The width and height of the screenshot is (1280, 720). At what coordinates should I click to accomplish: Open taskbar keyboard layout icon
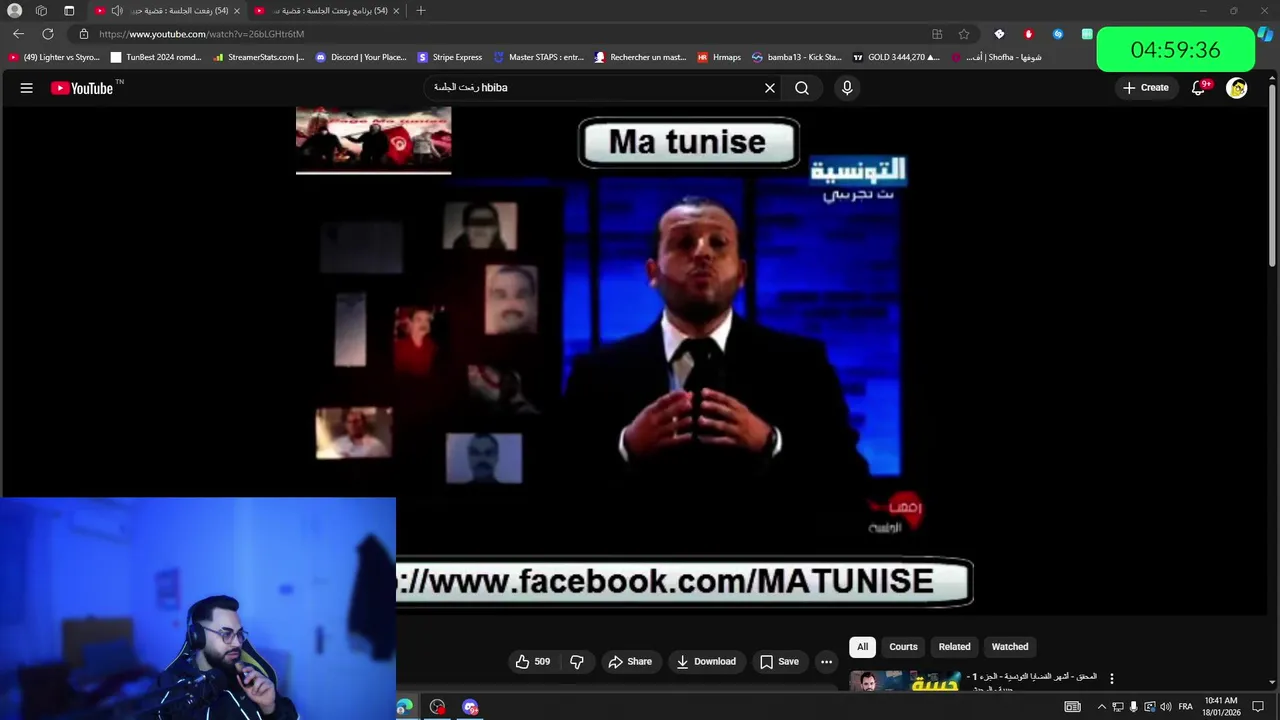tap(1072, 707)
